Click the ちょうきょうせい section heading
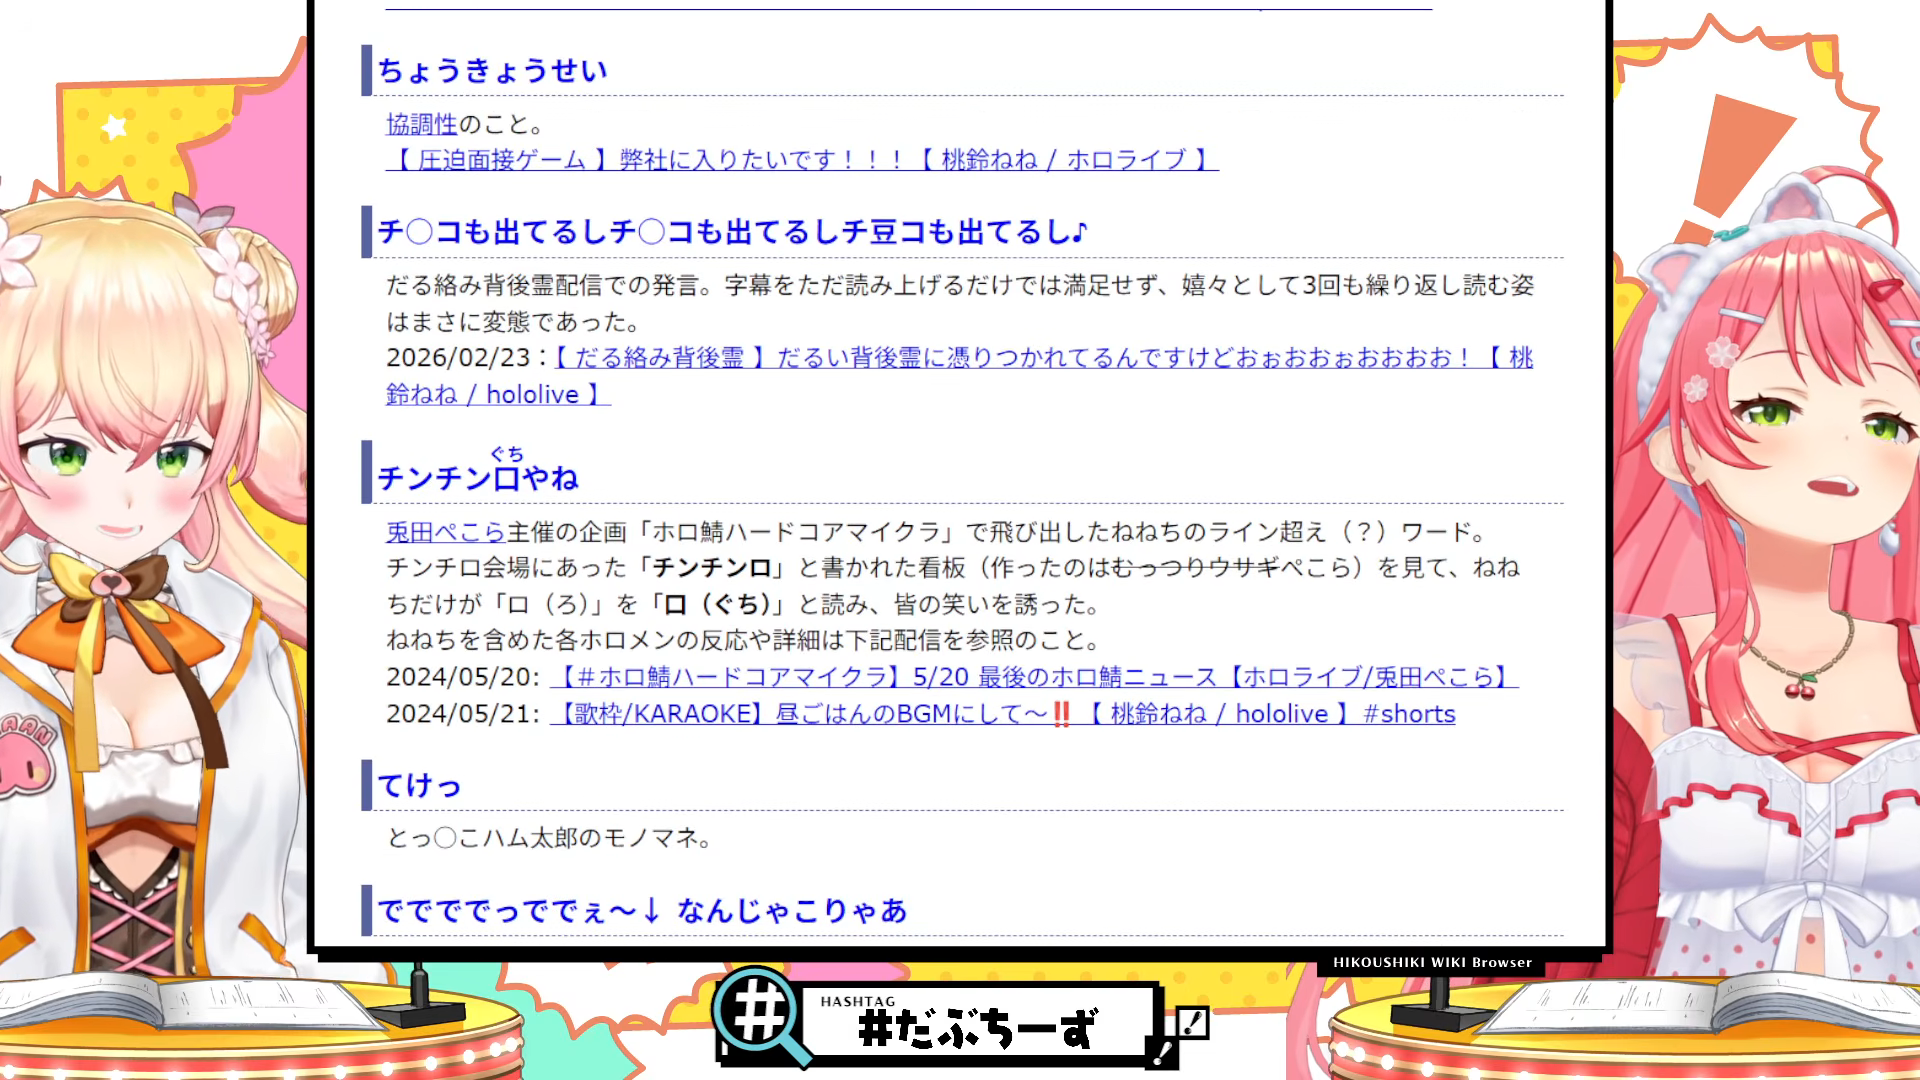Image resolution: width=1920 pixels, height=1080 pixels. click(x=493, y=71)
